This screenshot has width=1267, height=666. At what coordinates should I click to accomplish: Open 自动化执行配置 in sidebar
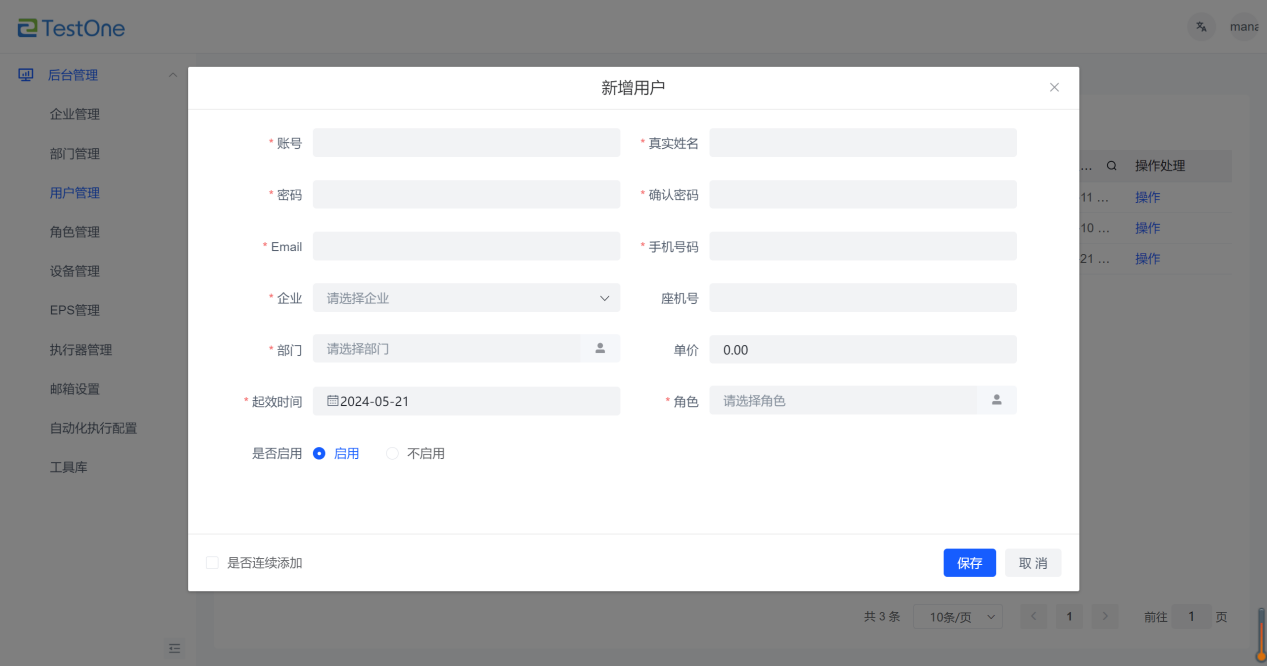click(94, 428)
